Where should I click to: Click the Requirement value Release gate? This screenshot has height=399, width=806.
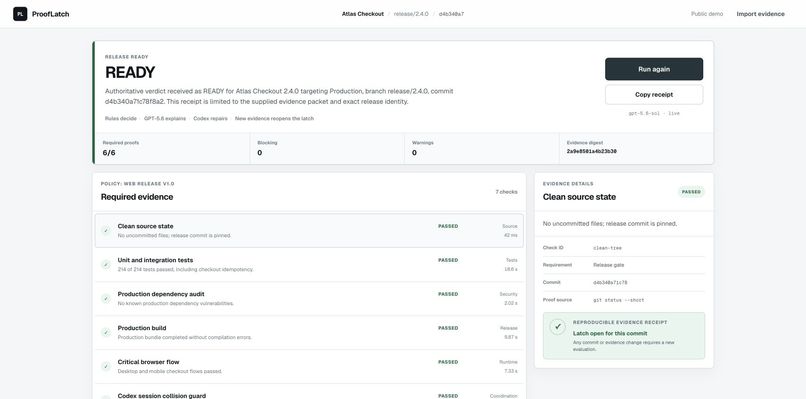coord(609,265)
